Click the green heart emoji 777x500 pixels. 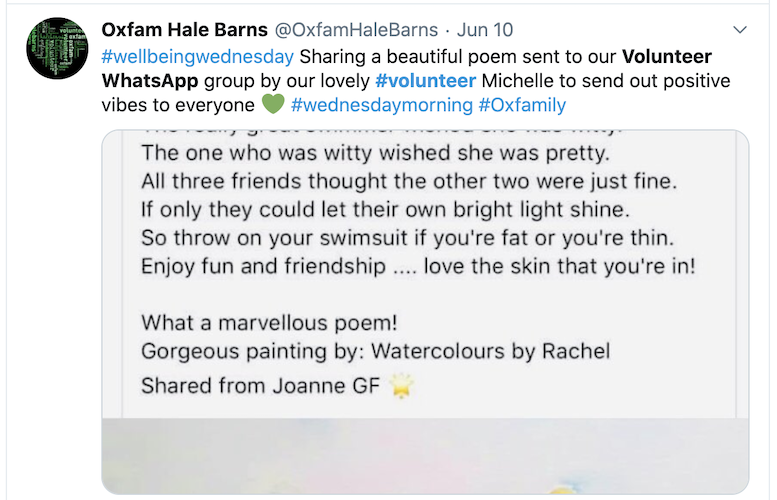tap(272, 104)
